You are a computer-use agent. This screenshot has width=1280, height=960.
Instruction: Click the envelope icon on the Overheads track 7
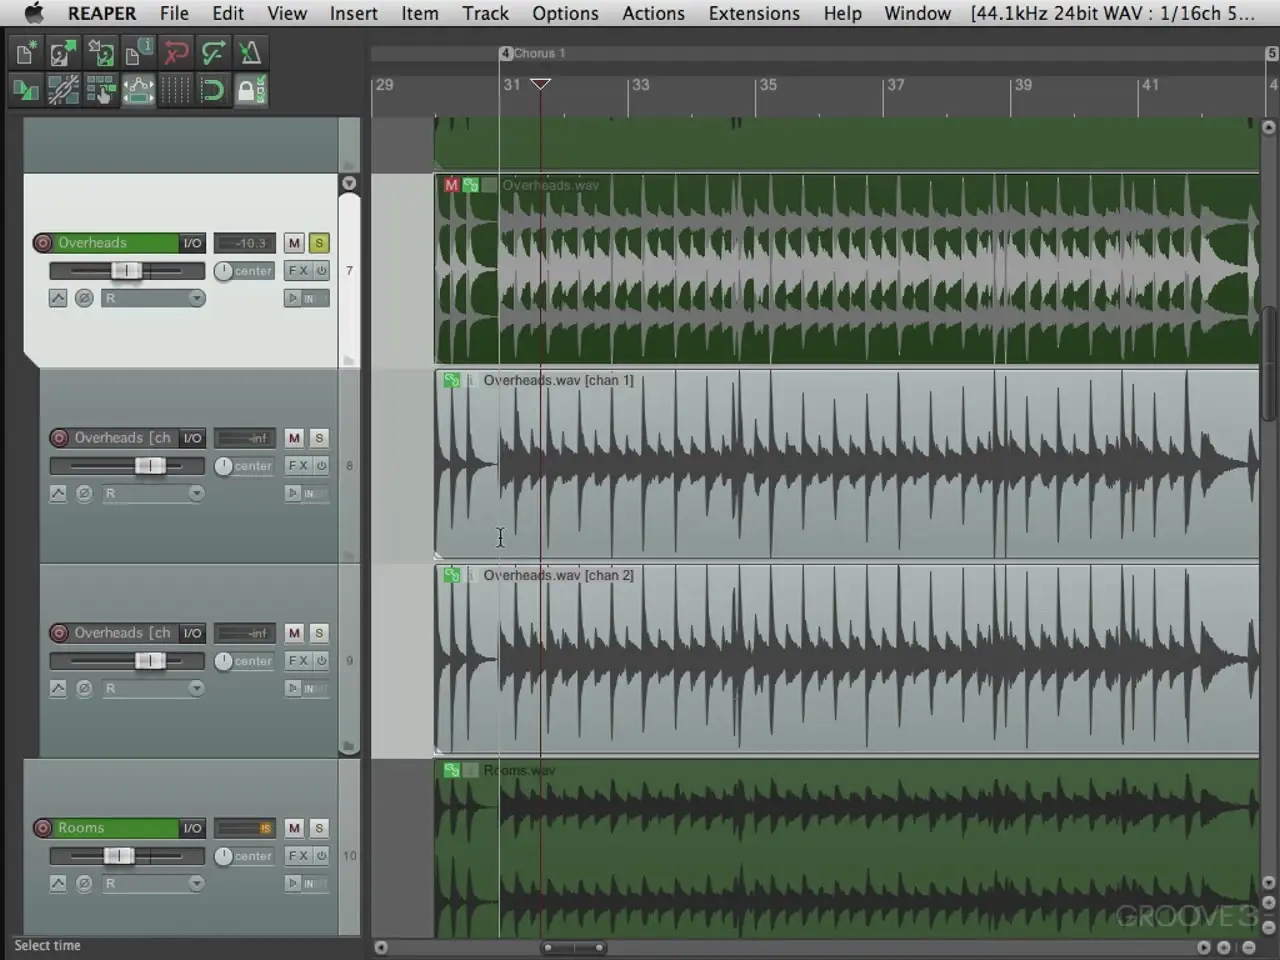point(58,298)
